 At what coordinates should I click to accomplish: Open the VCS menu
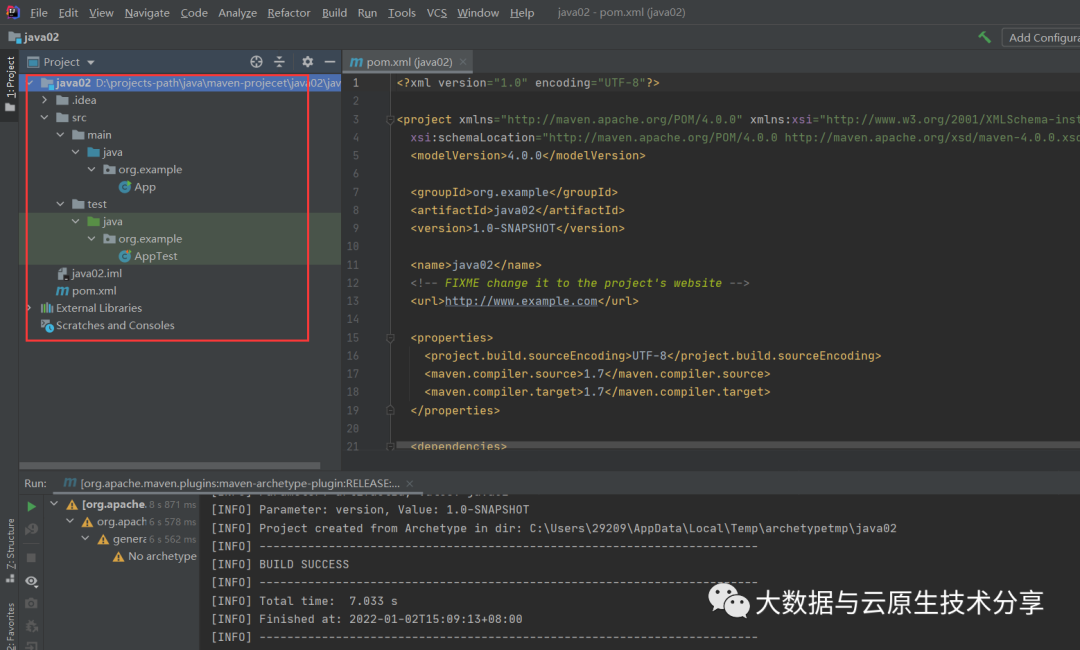437,12
